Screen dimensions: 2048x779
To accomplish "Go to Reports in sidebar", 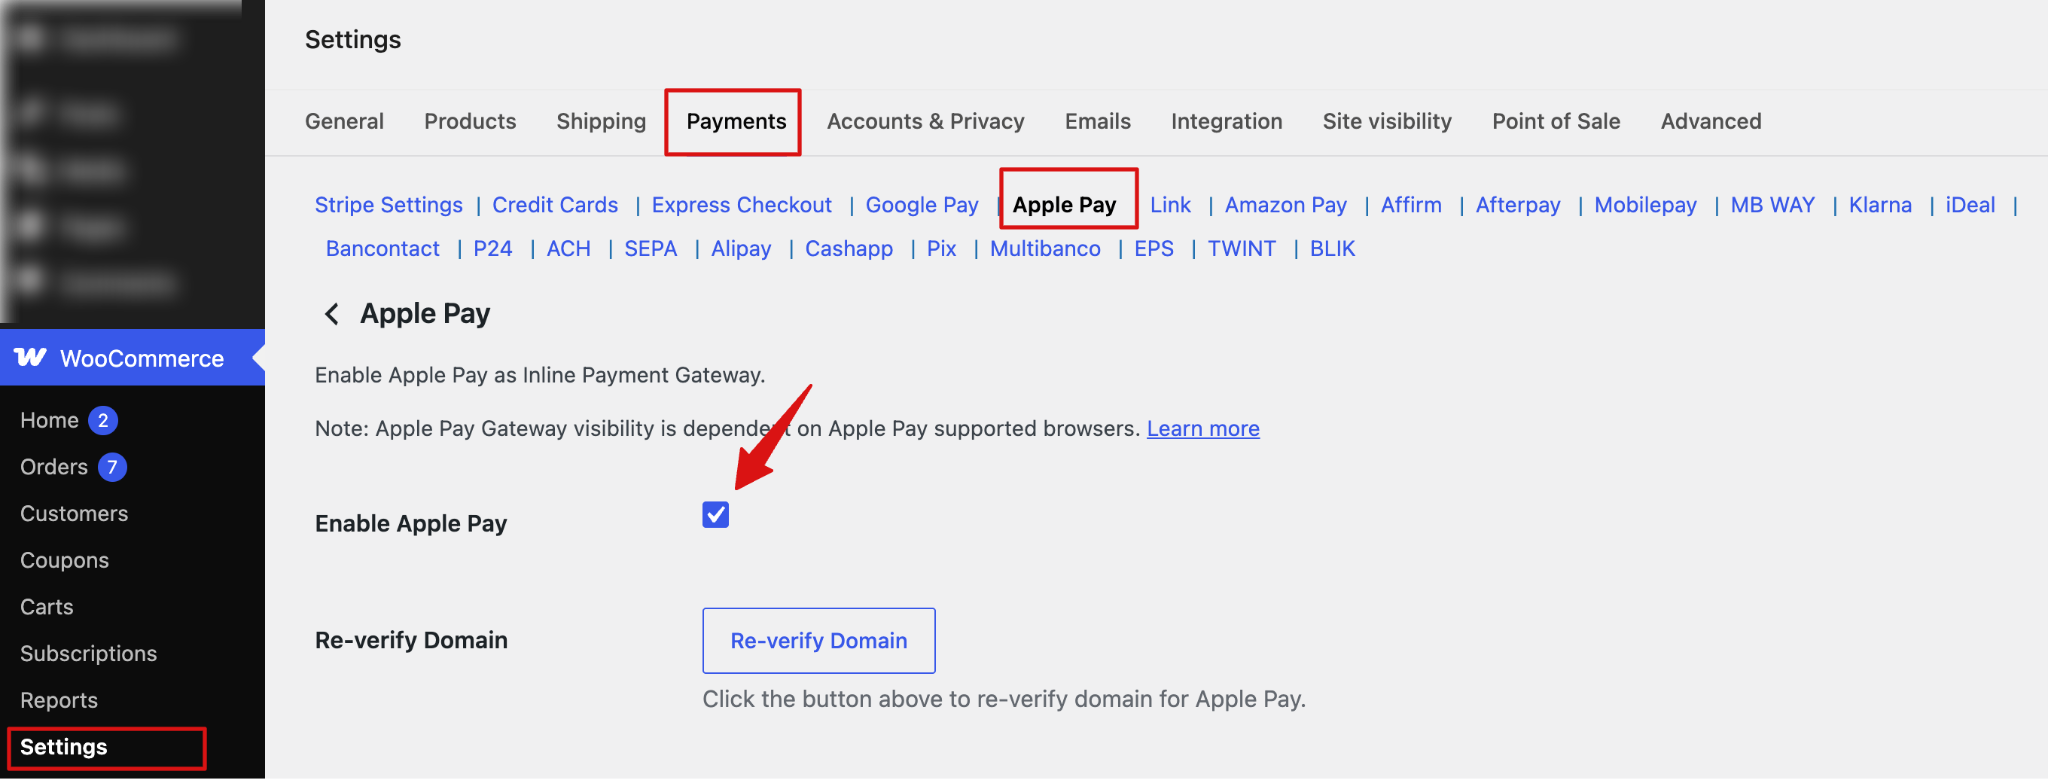I will [x=59, y=701].
